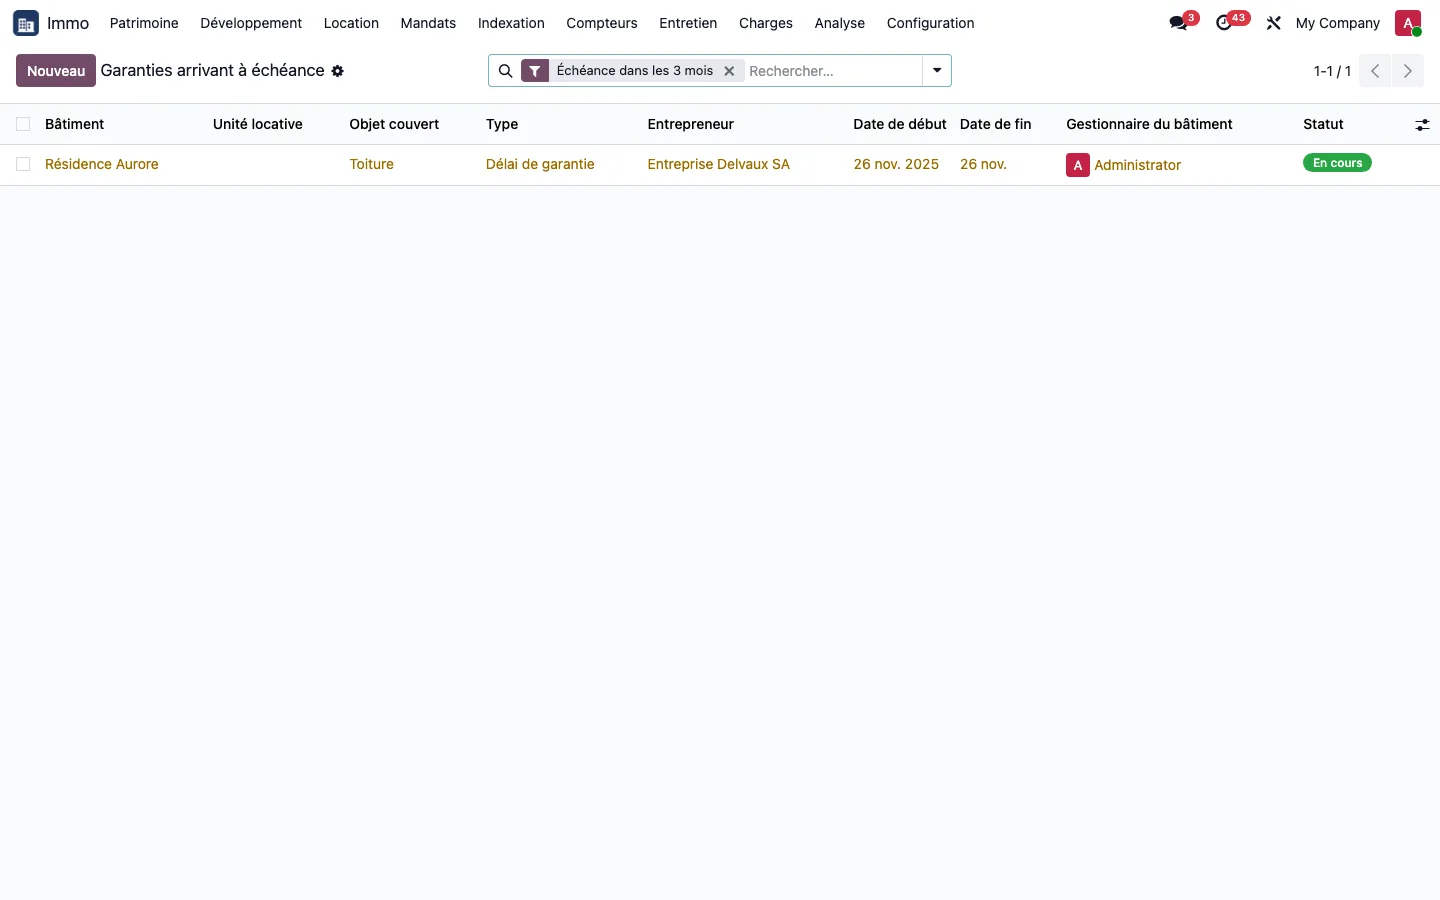Go to the previous page arrow
Viewport: 1440px width, 900px height.
click(x=1375, y=71)
